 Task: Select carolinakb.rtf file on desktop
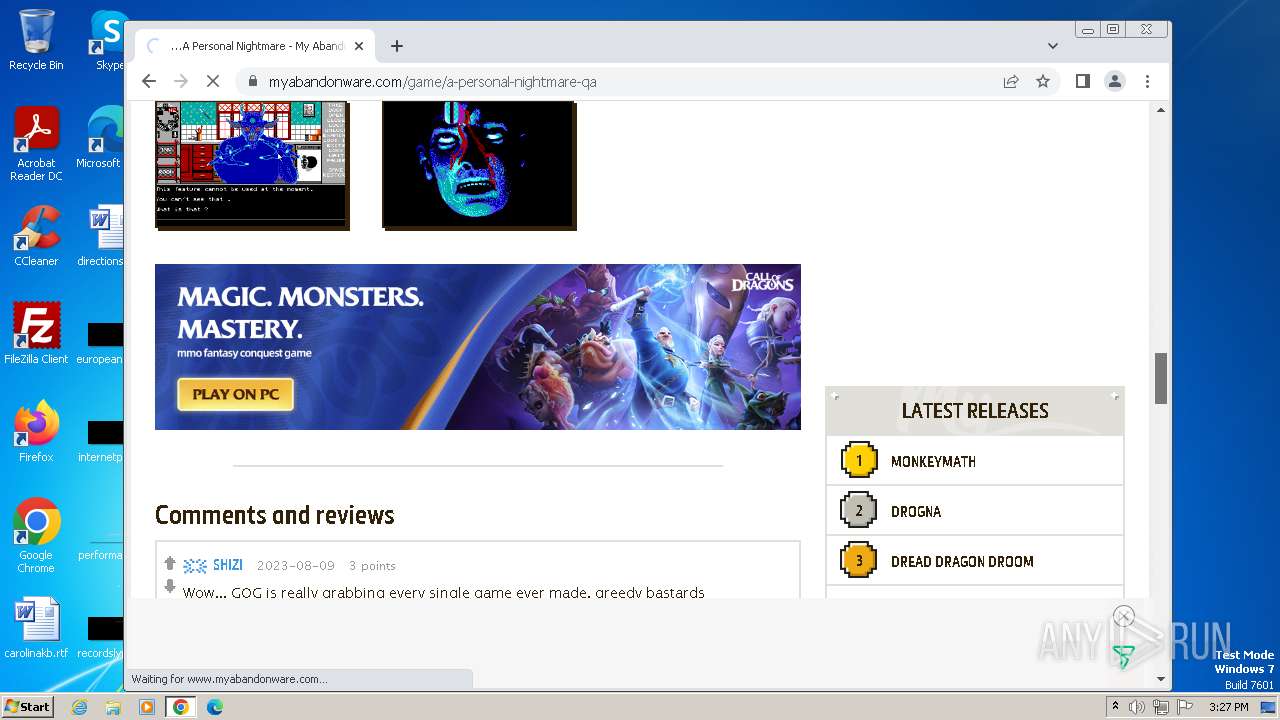click(36, 628)
